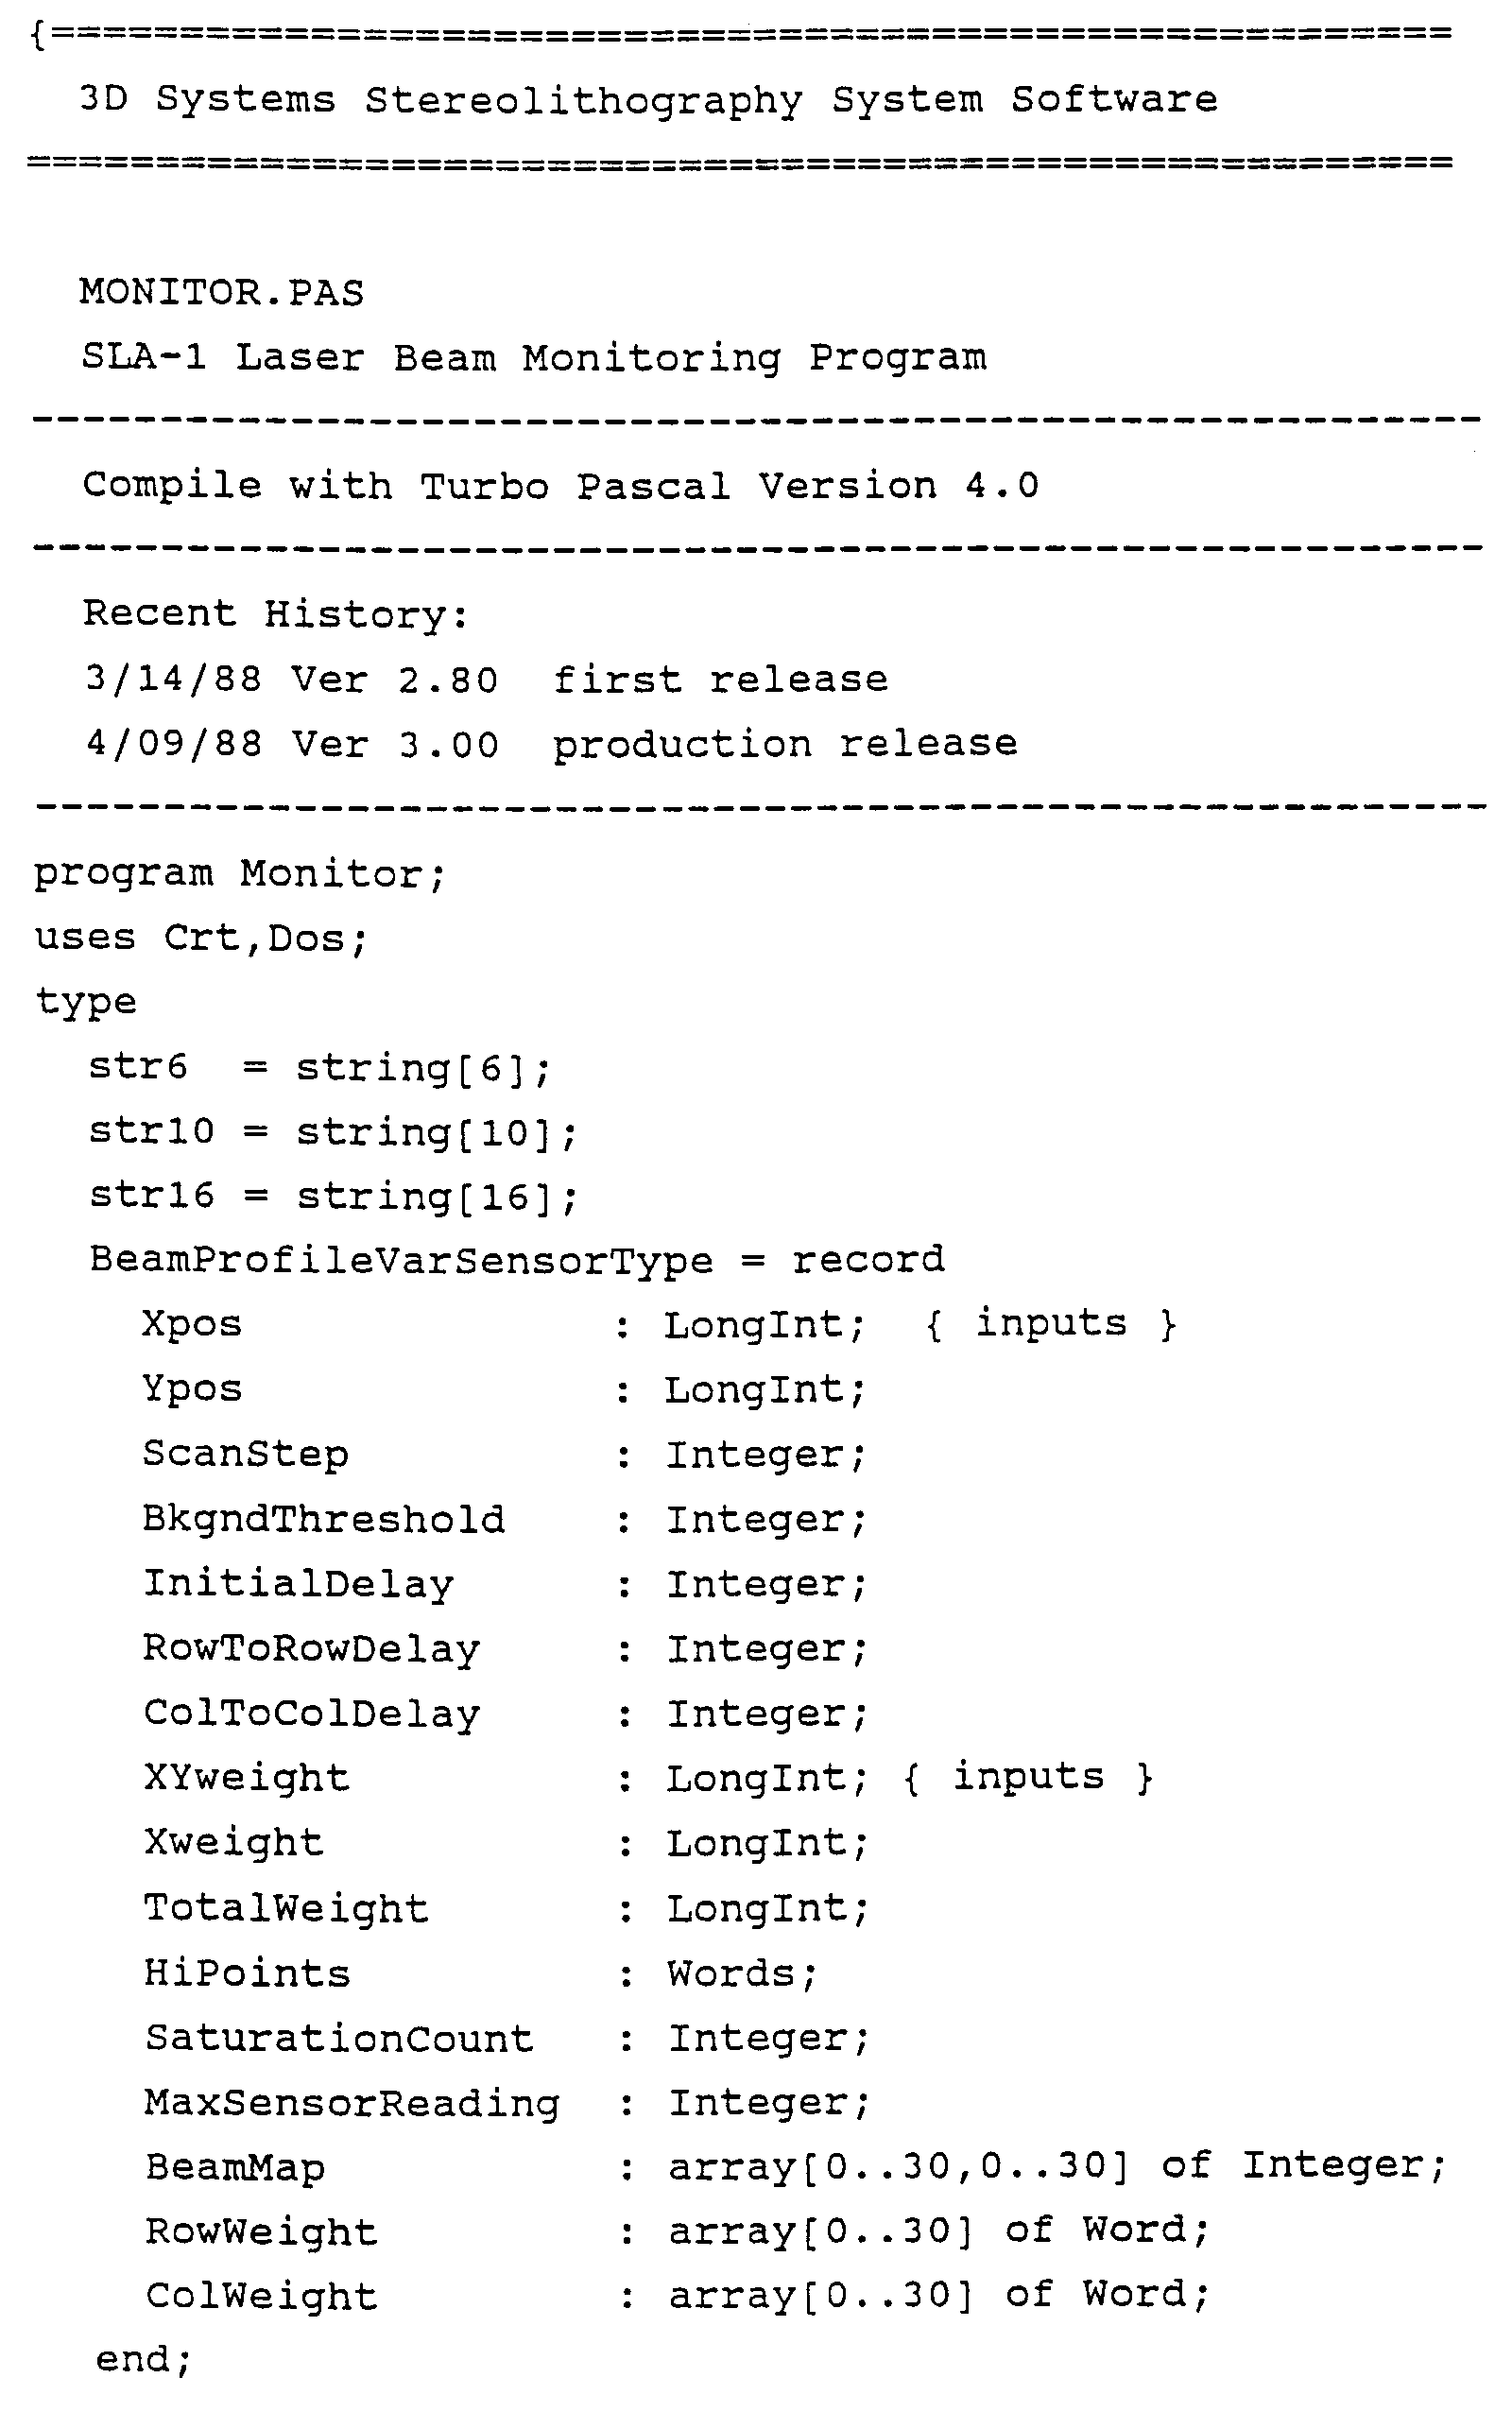Click the BeamMap array declaration

click(796, 2168)
